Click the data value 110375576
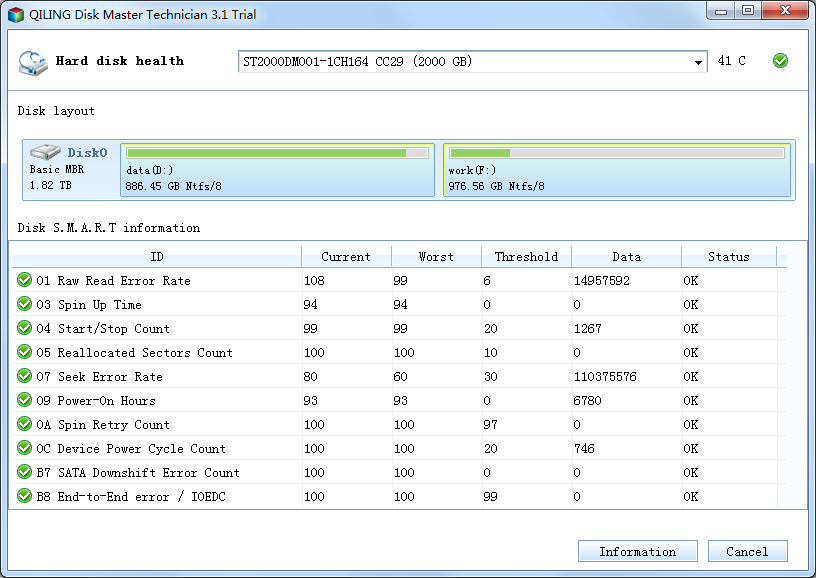 coord(605,377)
